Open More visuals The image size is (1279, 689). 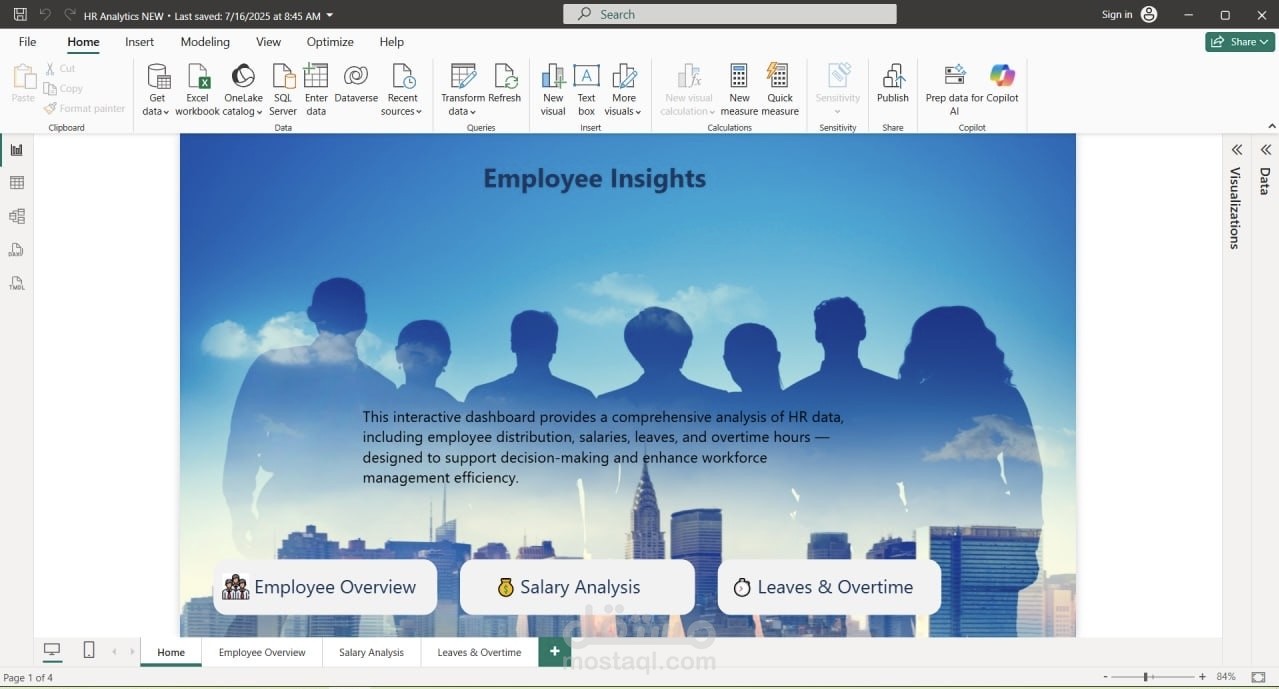click(624, 90)
